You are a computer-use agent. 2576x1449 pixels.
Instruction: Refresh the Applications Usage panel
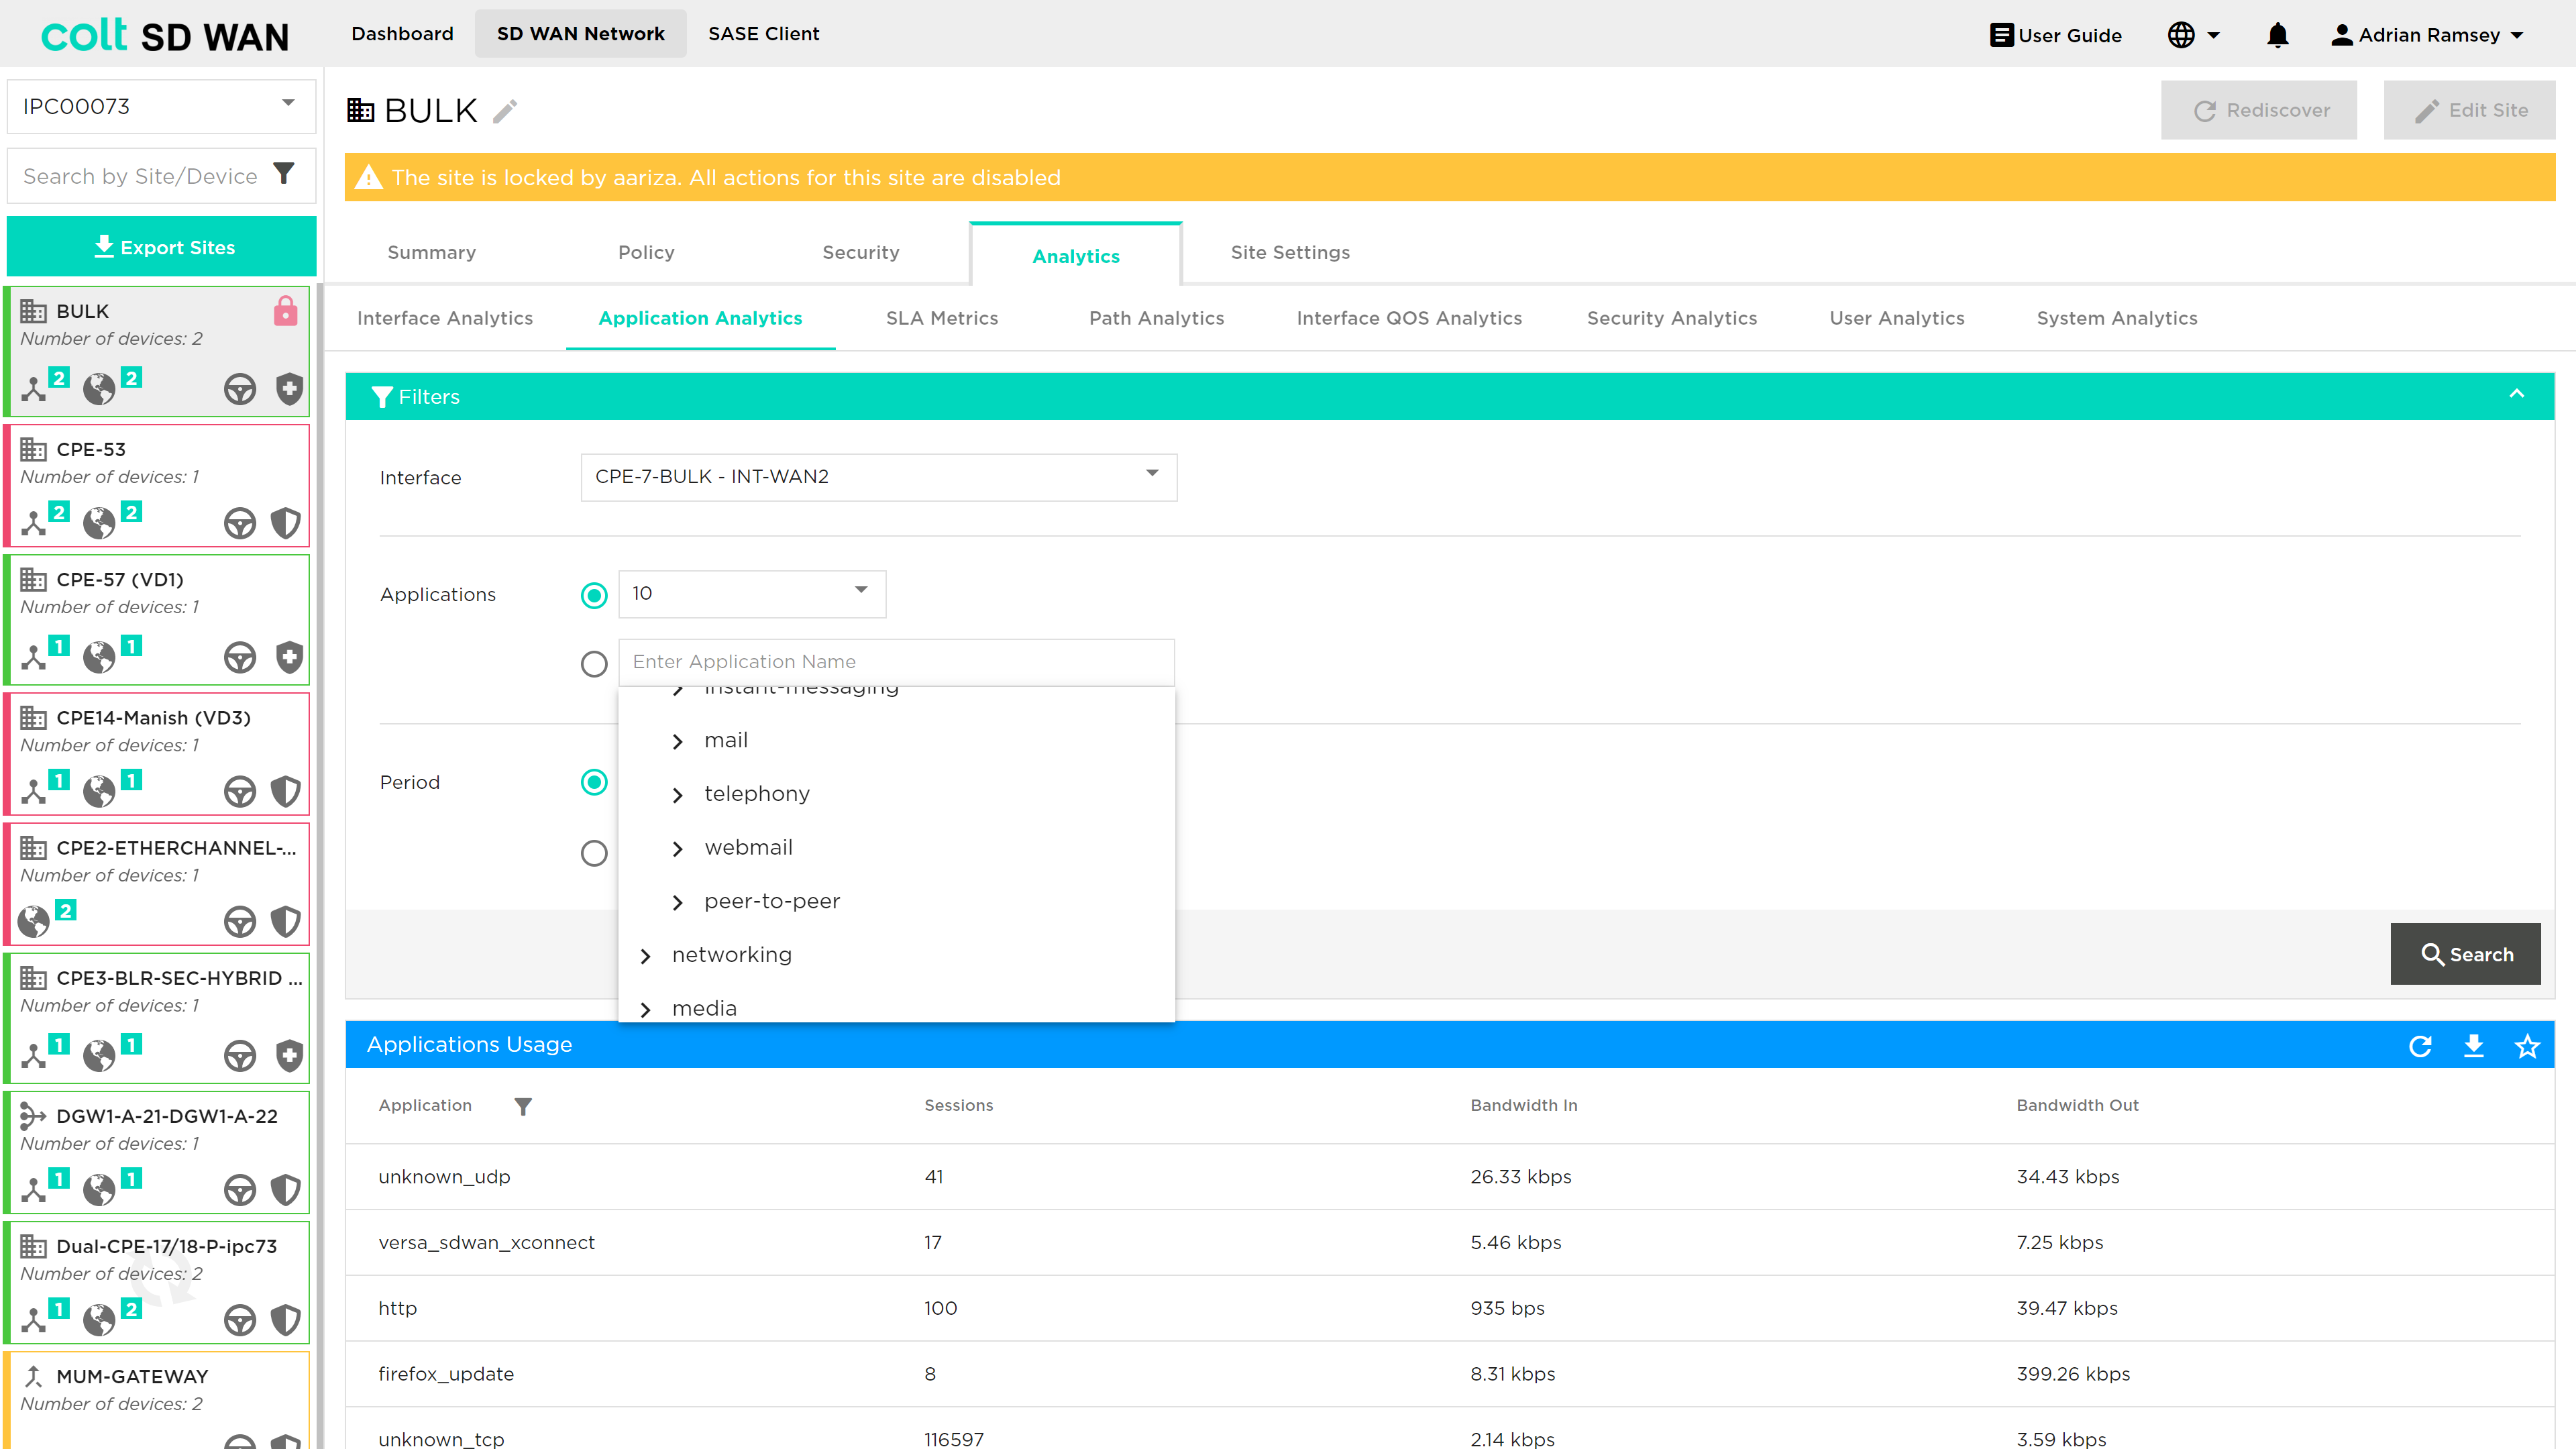coord(2420,1046)
